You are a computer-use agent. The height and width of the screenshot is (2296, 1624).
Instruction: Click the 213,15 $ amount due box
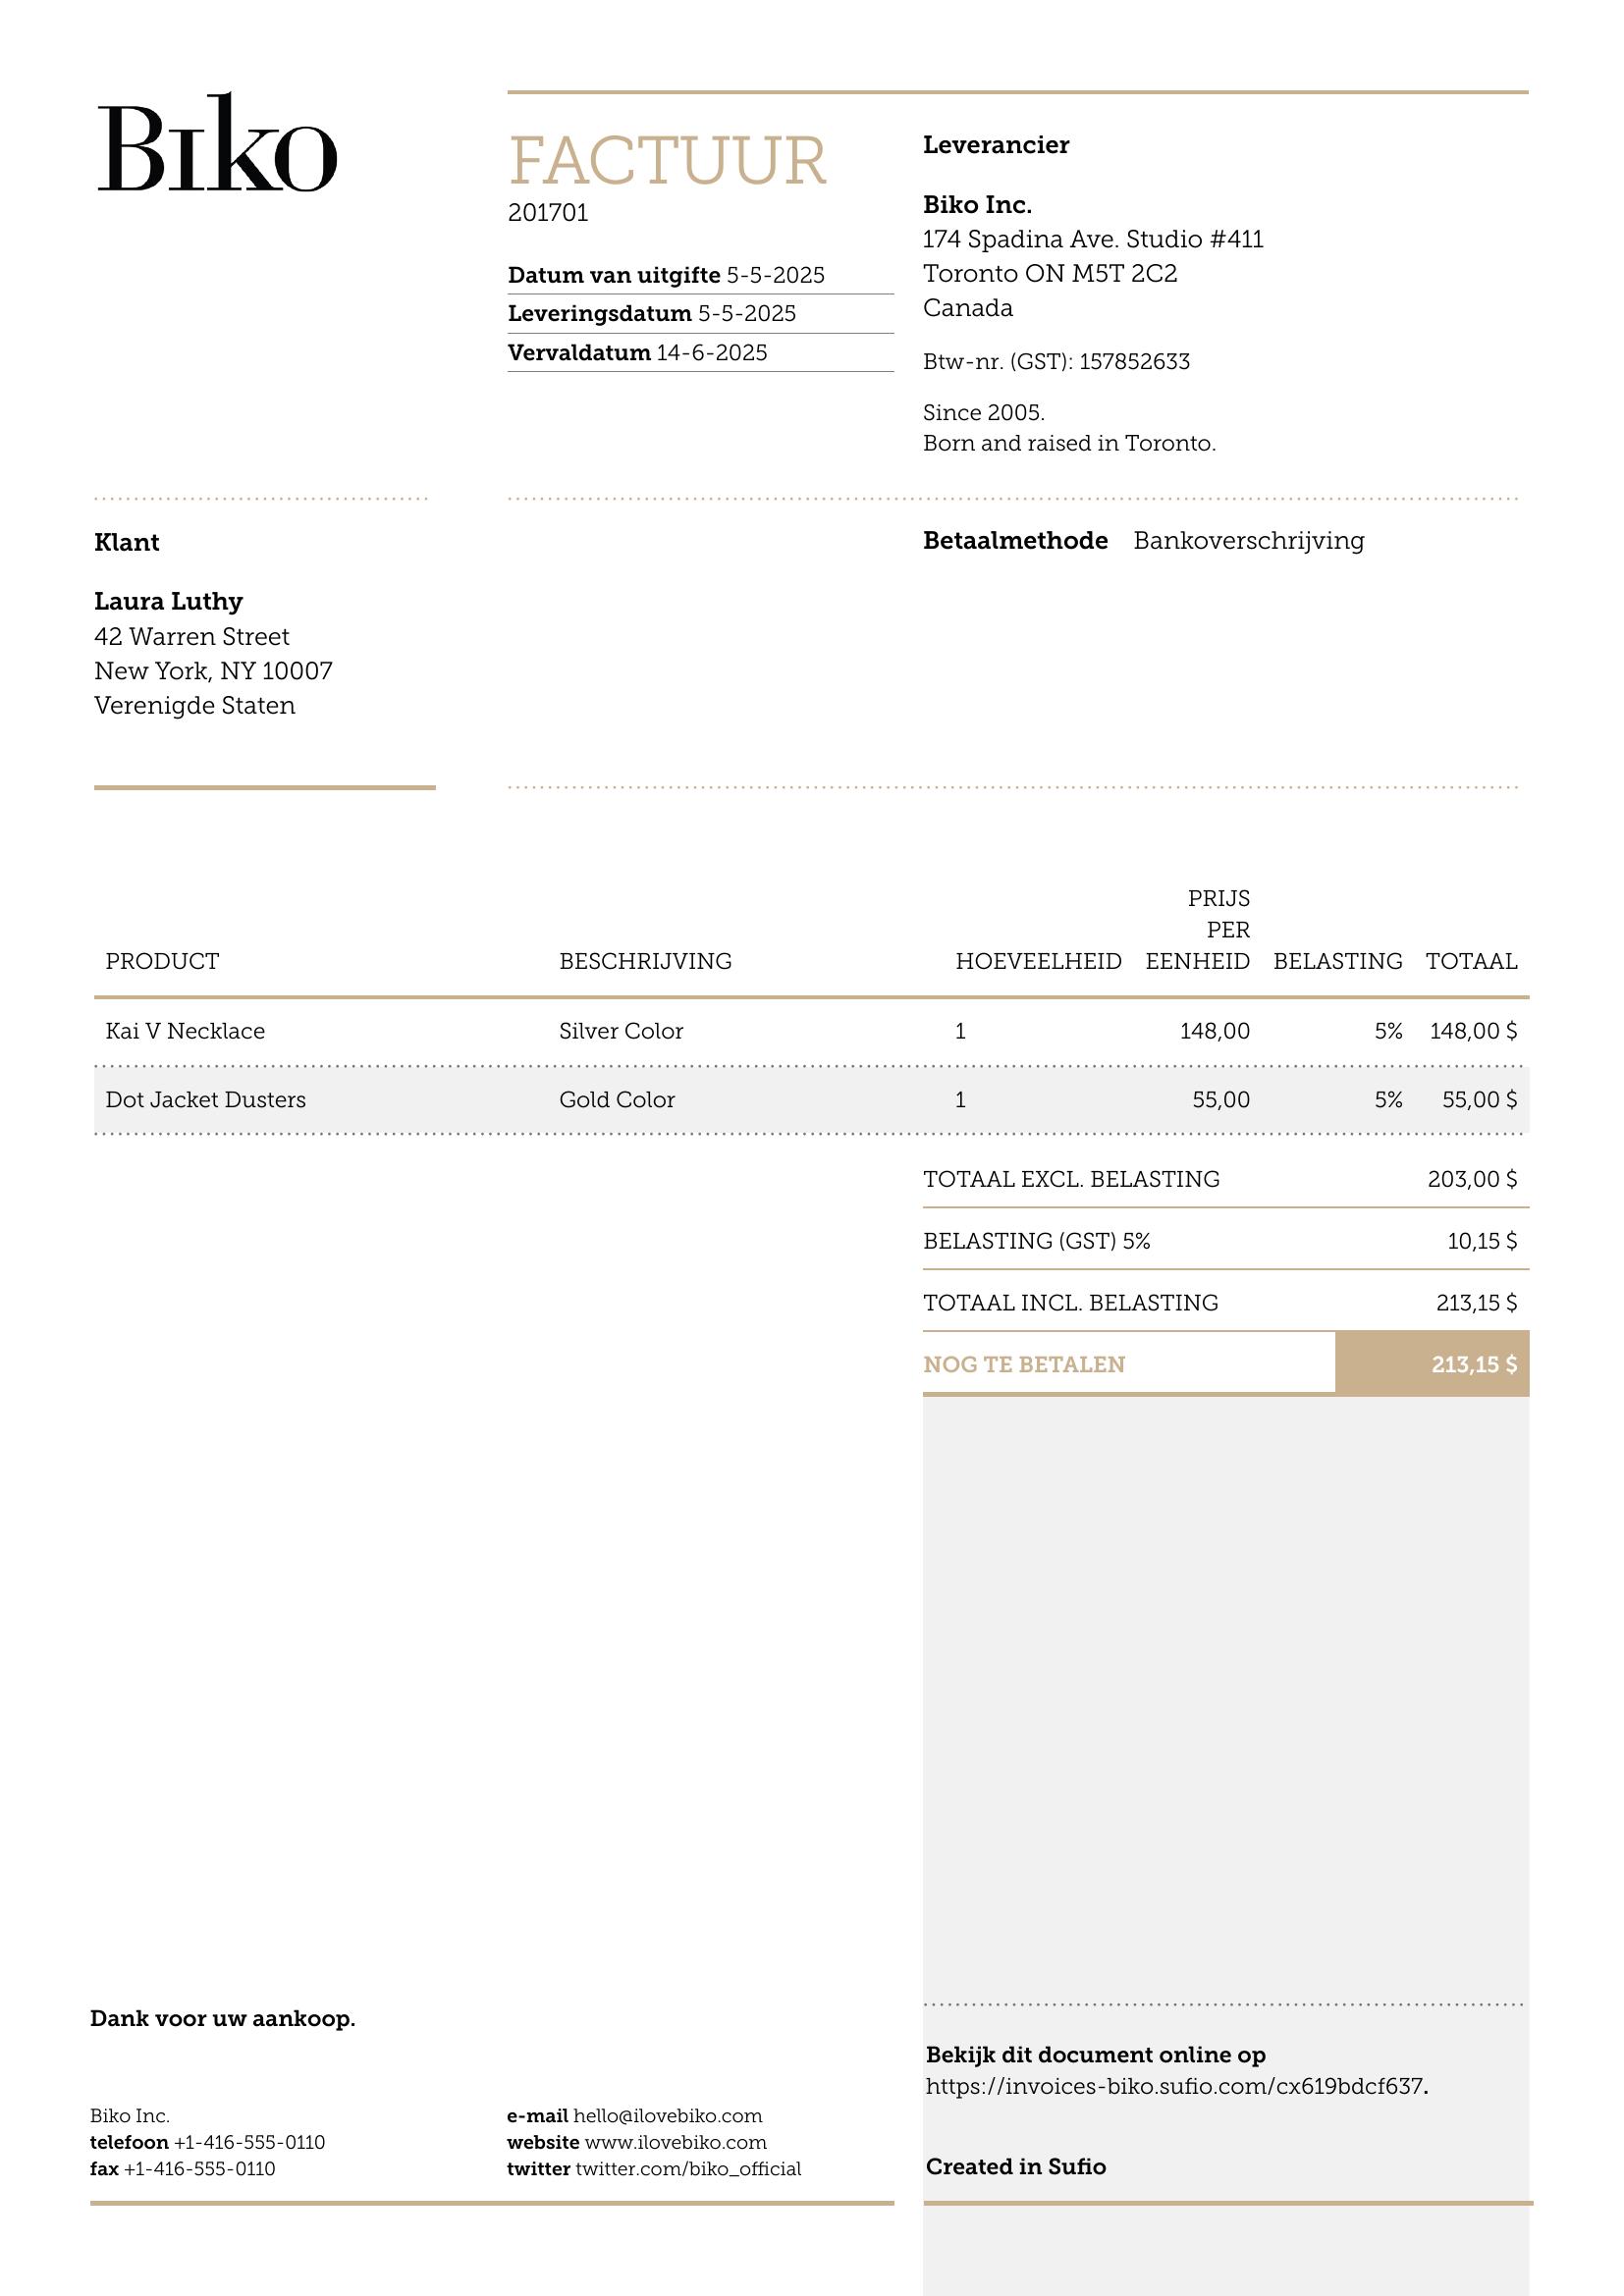[1432, 1364]
